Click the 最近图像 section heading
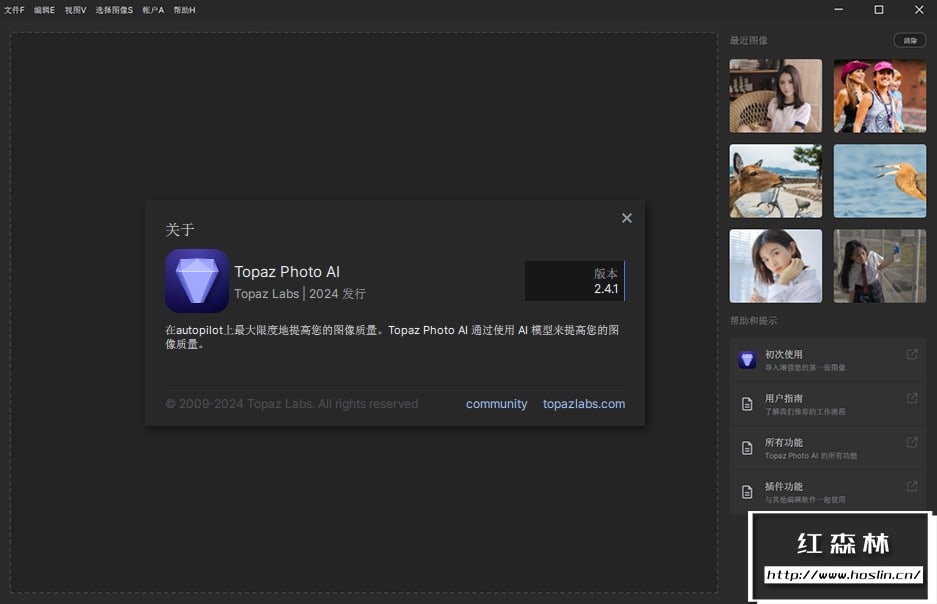The width and height of the screenshot is (937, 604). click(x=749, y=41)
